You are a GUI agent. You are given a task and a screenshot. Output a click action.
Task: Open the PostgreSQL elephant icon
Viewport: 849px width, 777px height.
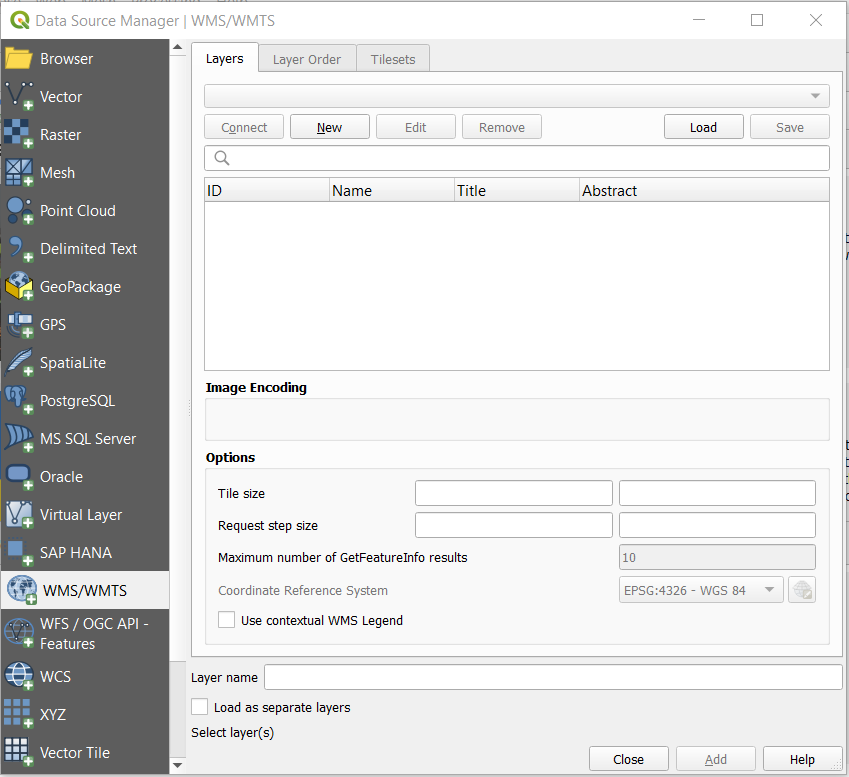click(19, 401)
